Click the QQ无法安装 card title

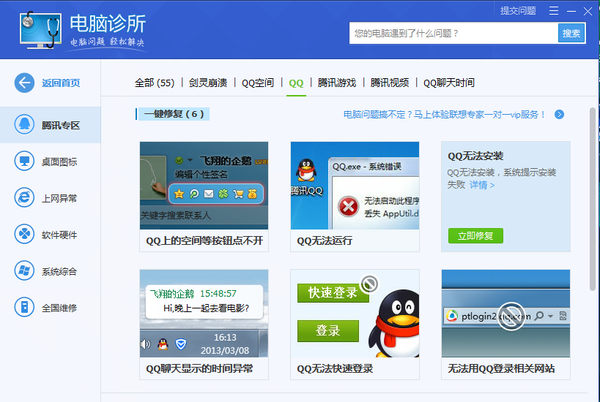pos(475,156)
